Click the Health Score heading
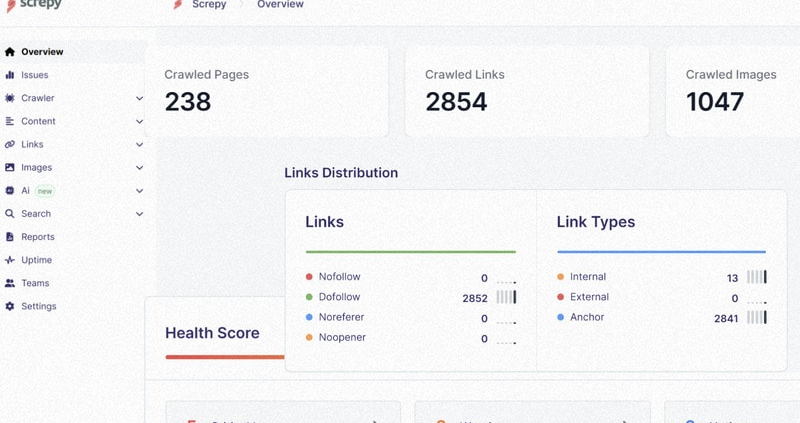Screen dimensions: 800x423 point(212,333)
